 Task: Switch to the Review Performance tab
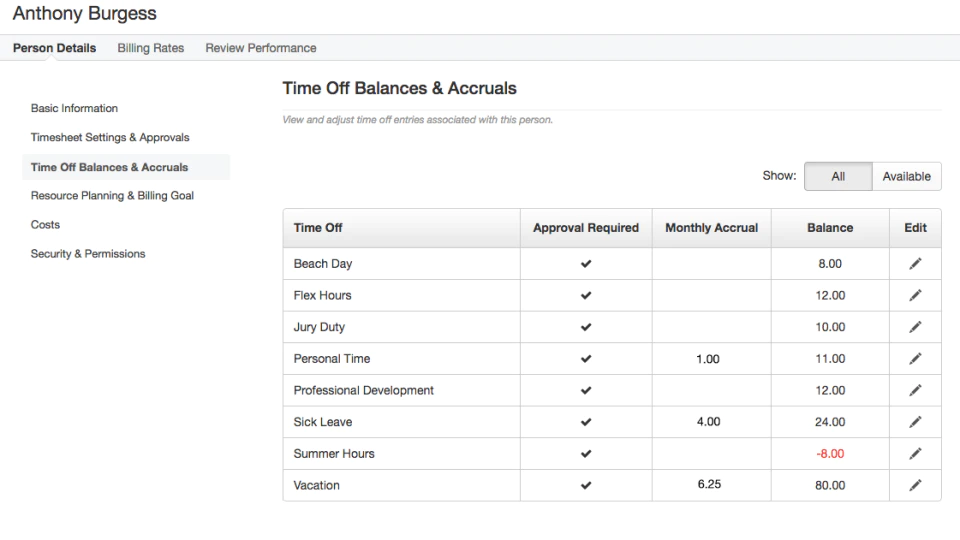point(261,48)
